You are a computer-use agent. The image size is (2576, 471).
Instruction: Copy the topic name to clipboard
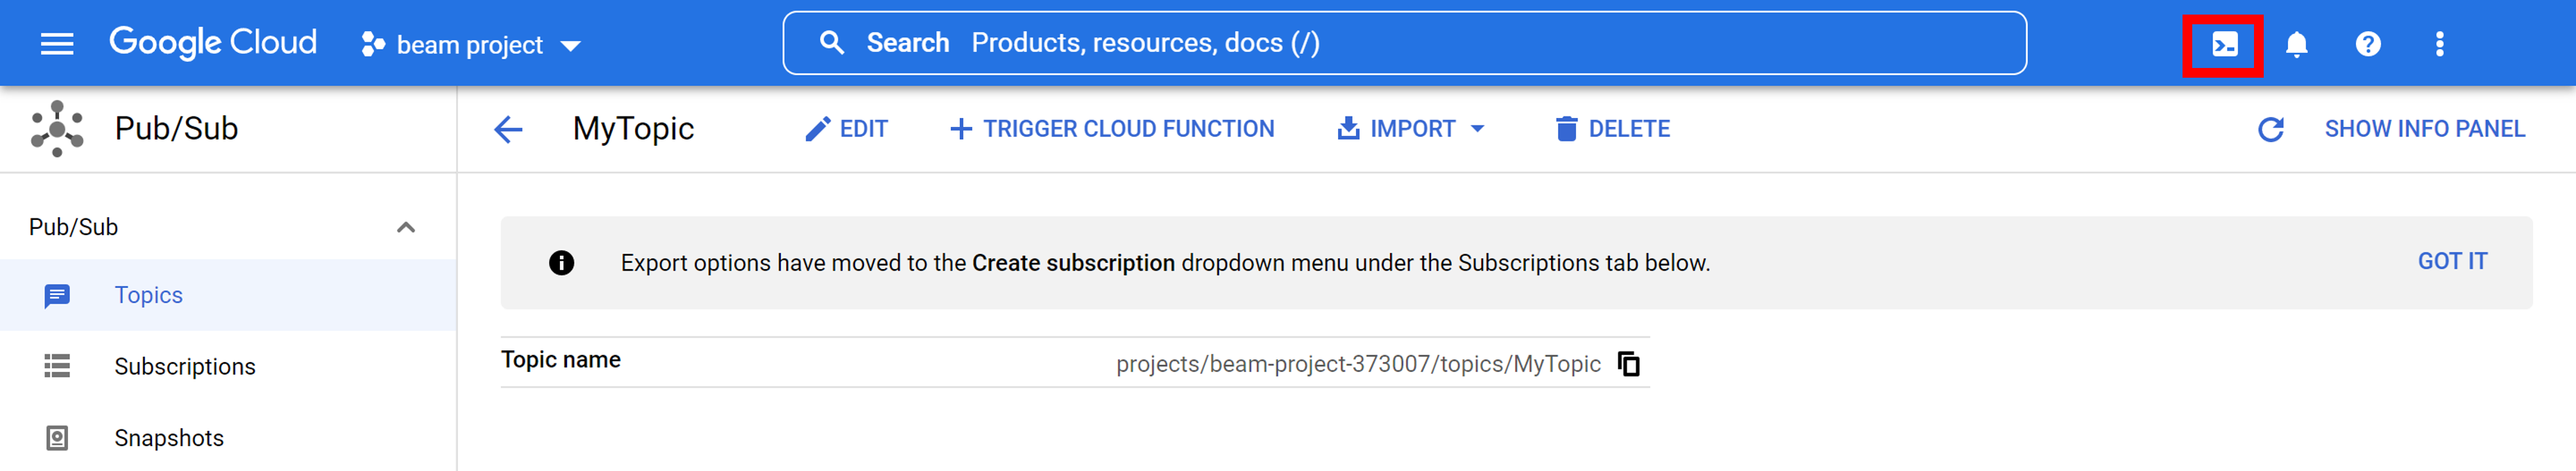coord(1629,363)
